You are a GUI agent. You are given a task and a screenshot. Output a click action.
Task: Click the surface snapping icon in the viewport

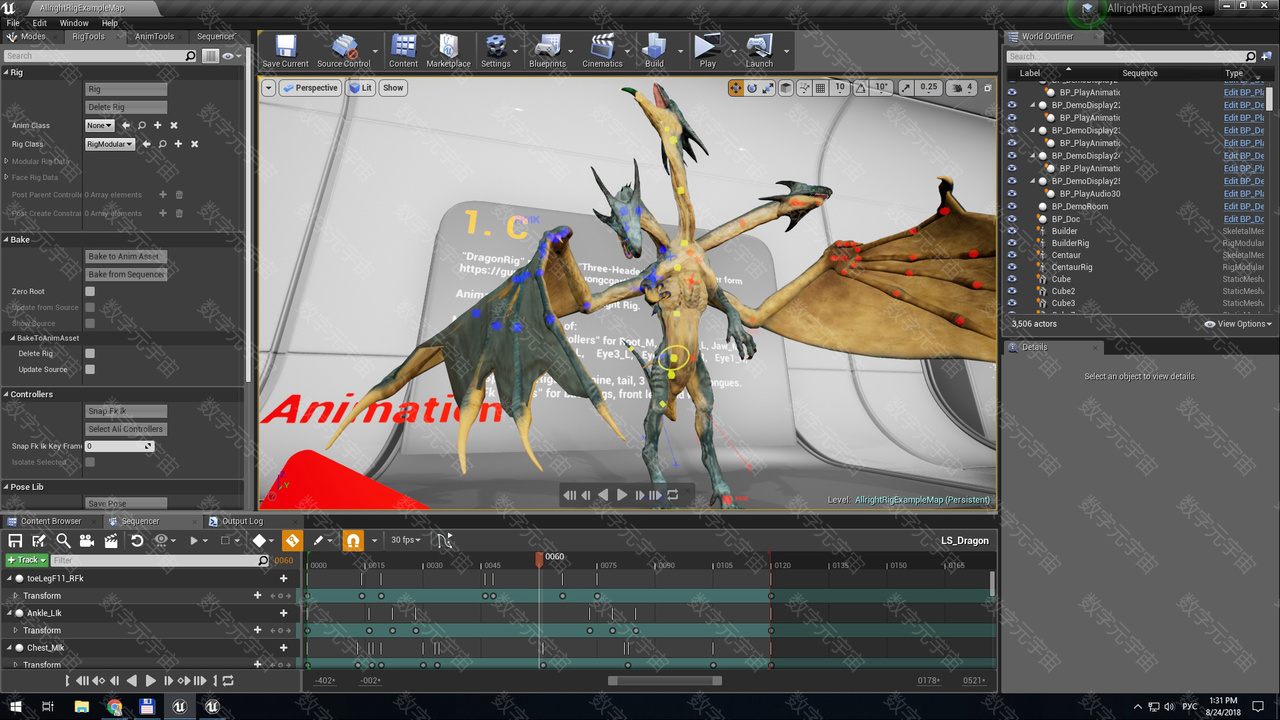point(803,88)
